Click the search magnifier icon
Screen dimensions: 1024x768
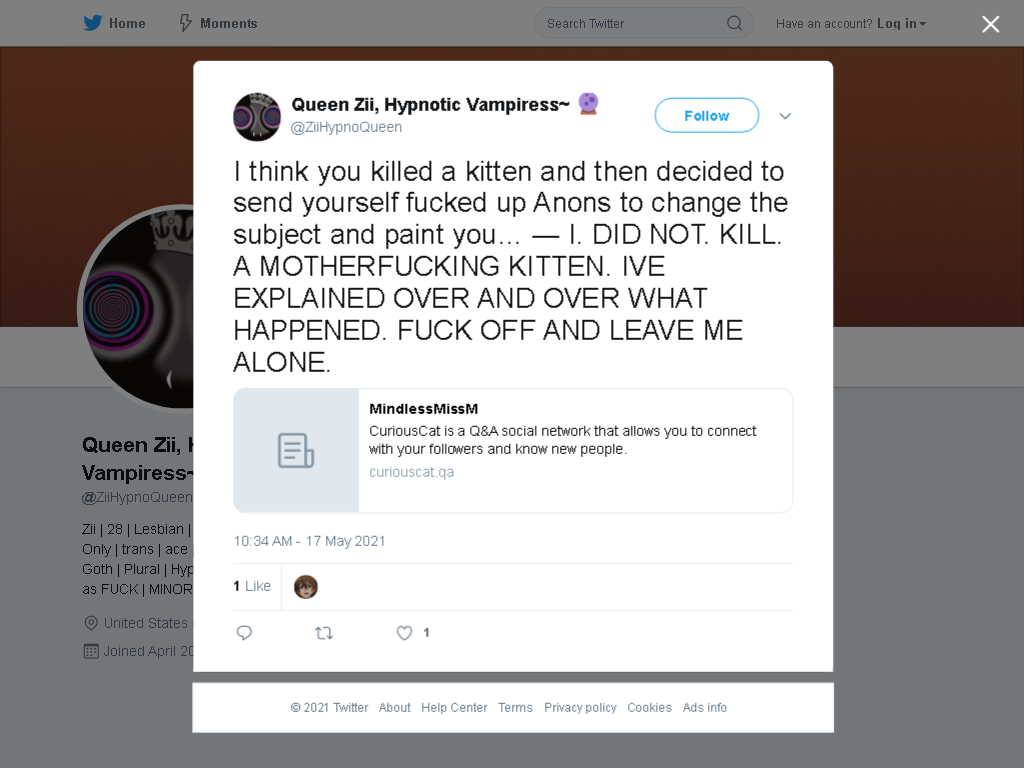pos(734,24)
